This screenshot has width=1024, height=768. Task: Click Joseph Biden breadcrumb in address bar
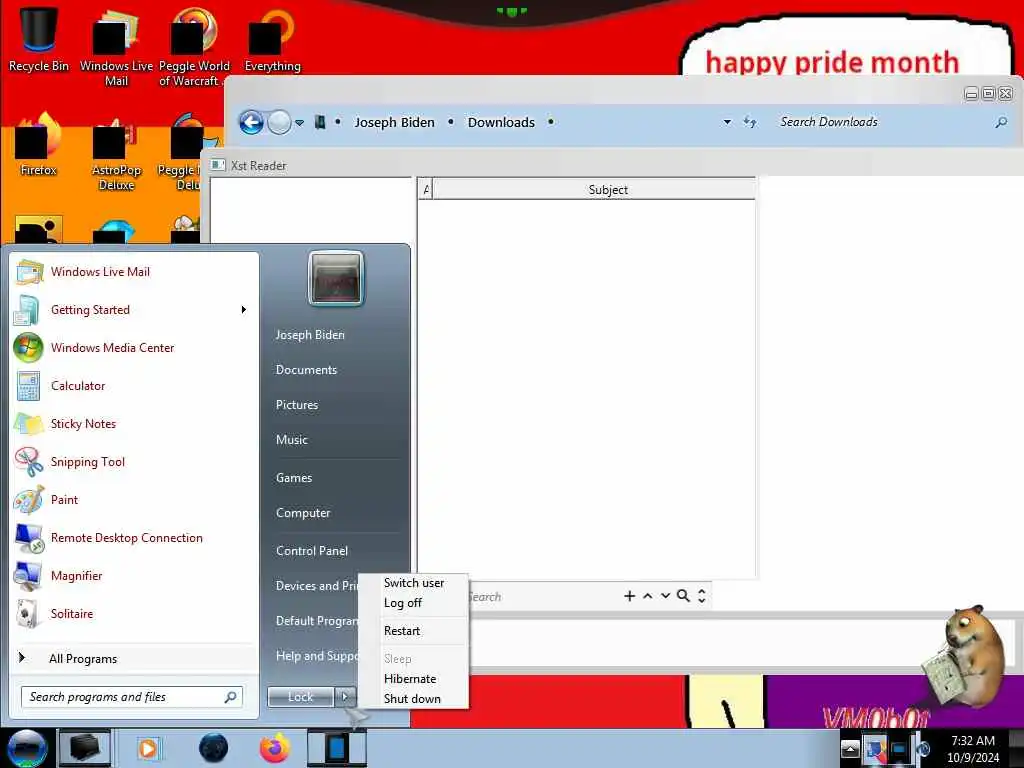pos(394,122)
